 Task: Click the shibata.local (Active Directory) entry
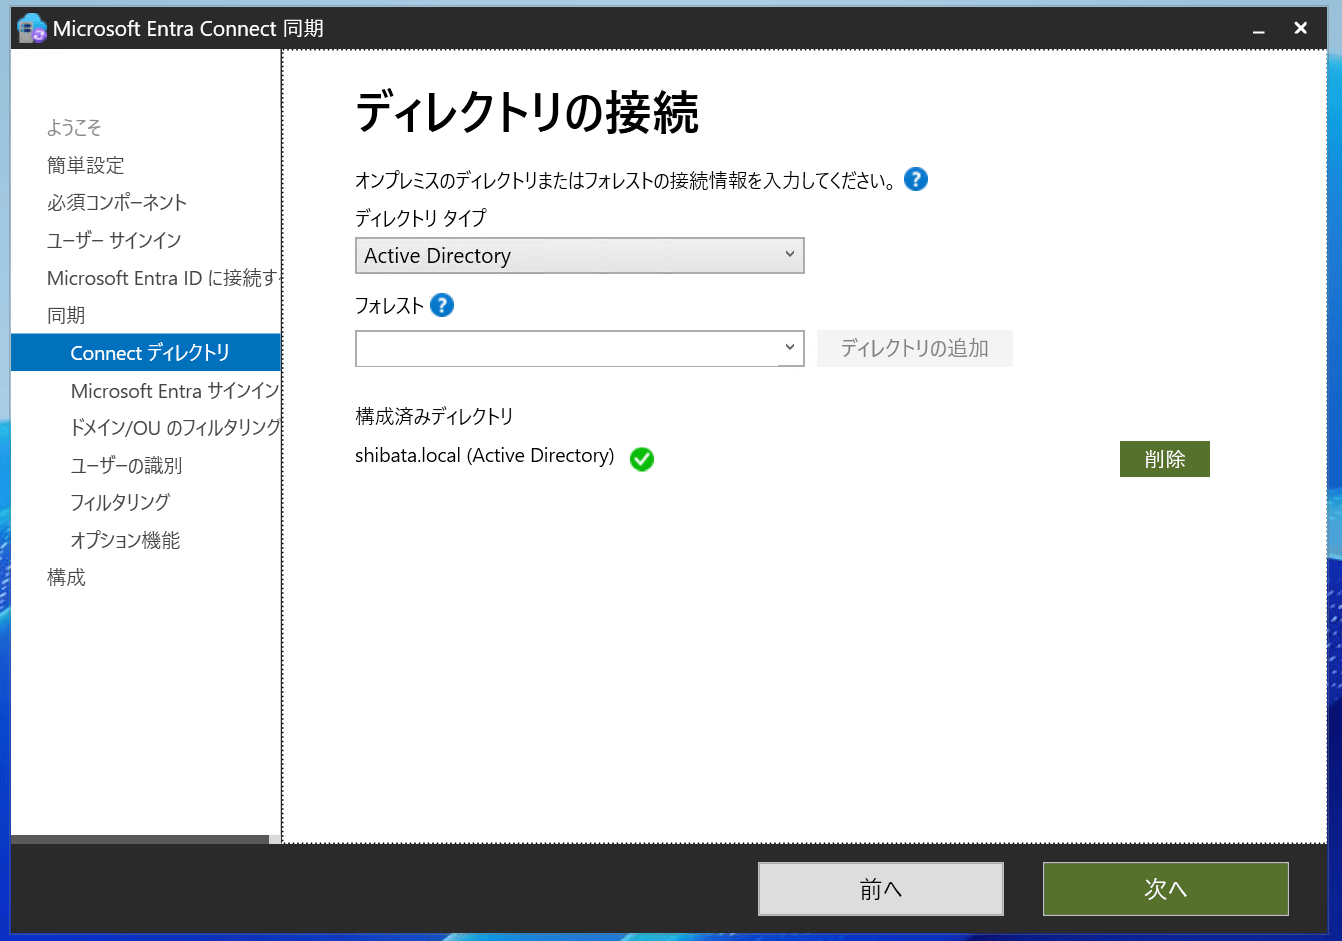pos(485,456)
